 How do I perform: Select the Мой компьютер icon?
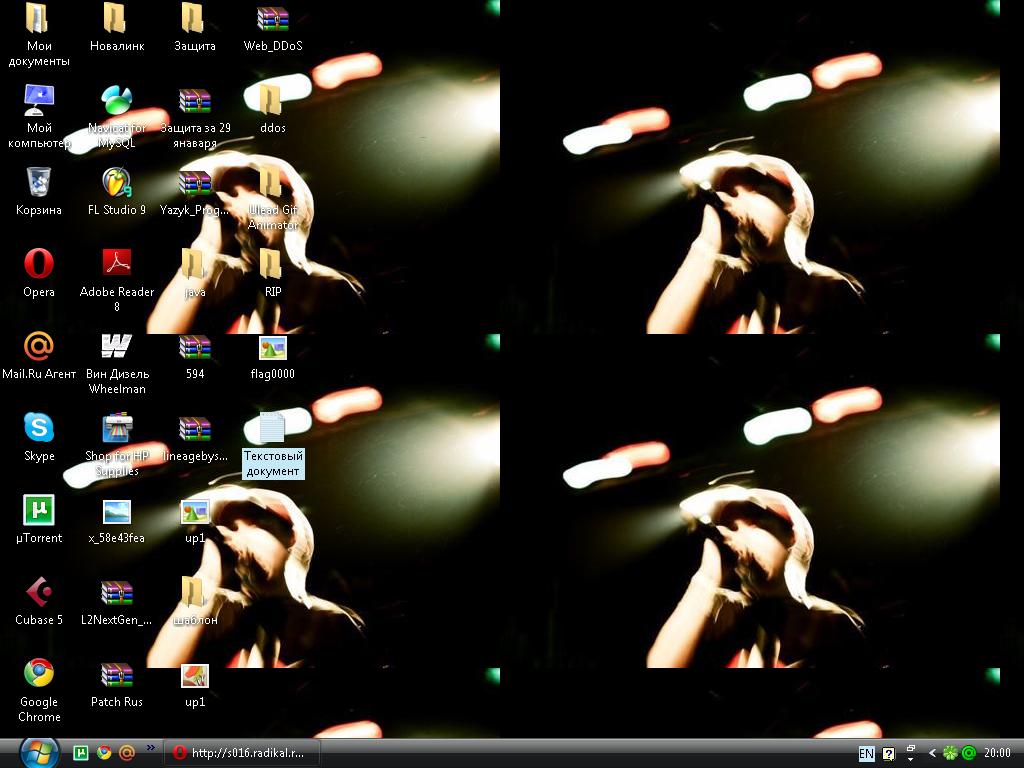[x=39, y=100]
